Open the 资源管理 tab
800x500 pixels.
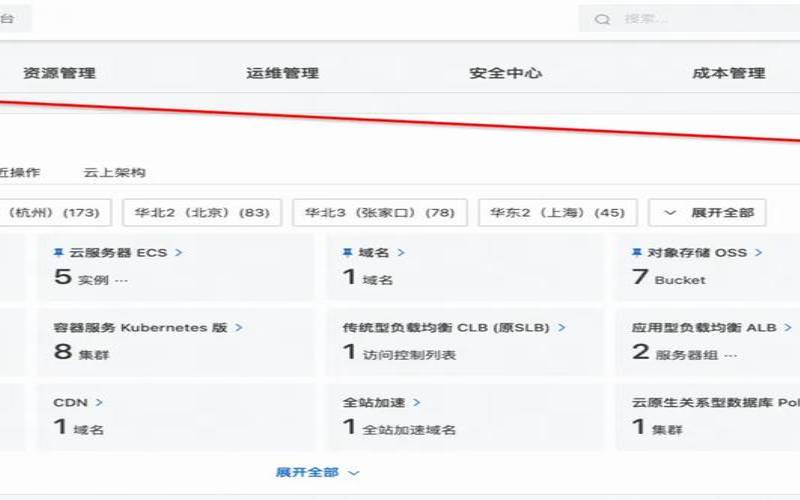[x=60, y=73]
